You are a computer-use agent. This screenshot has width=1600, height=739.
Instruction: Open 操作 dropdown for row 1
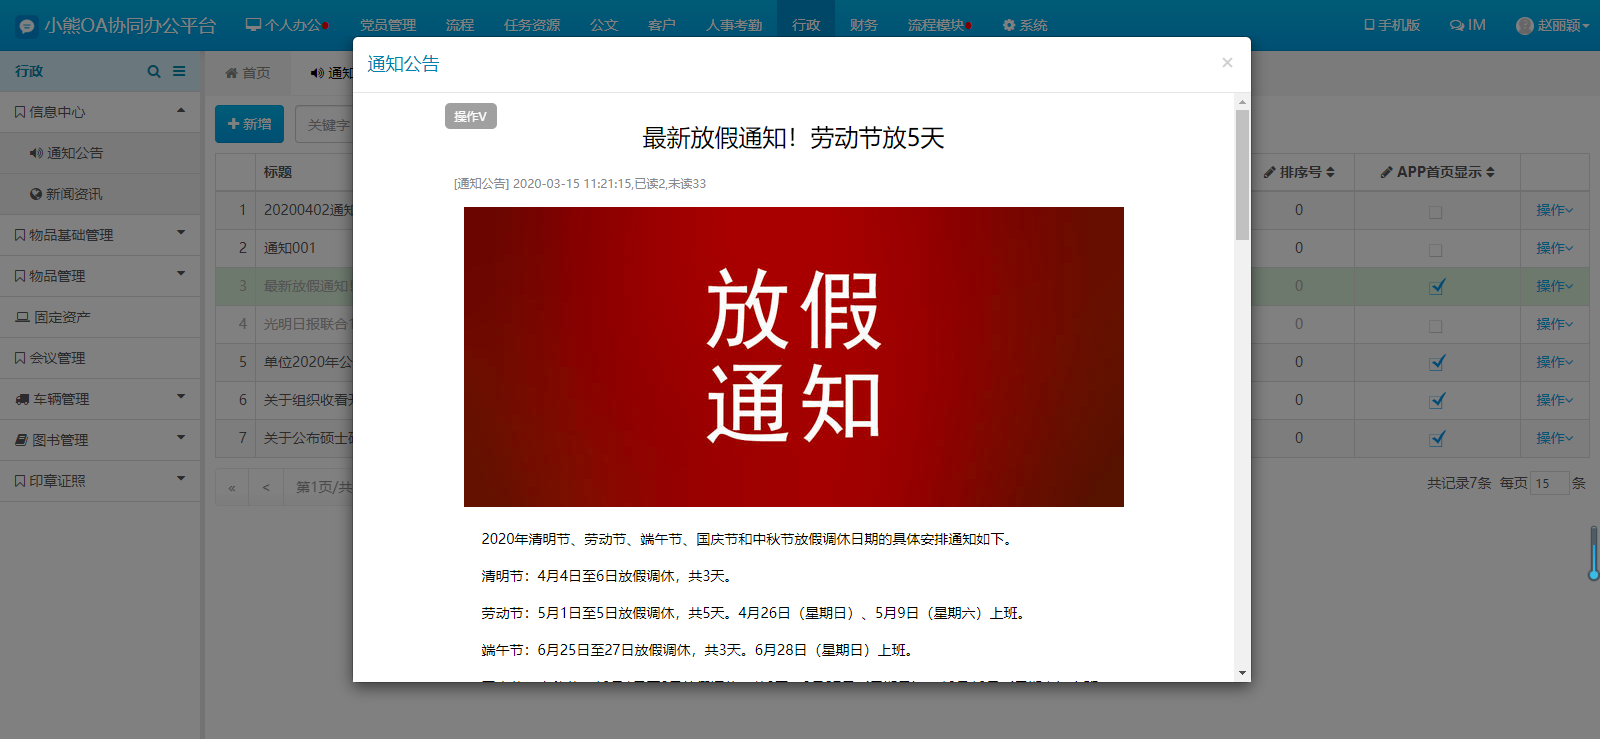[1555, 210]
